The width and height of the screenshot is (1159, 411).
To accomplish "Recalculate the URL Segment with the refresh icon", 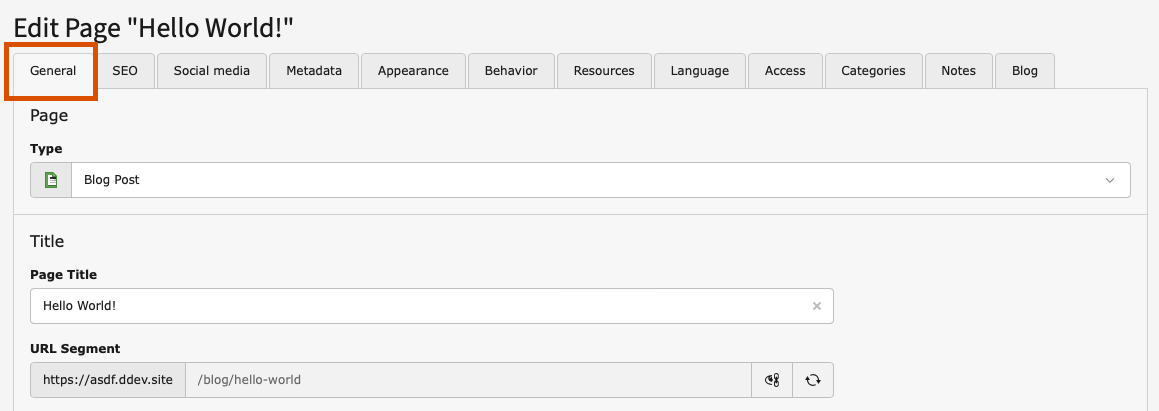I will tap(813, 380).
